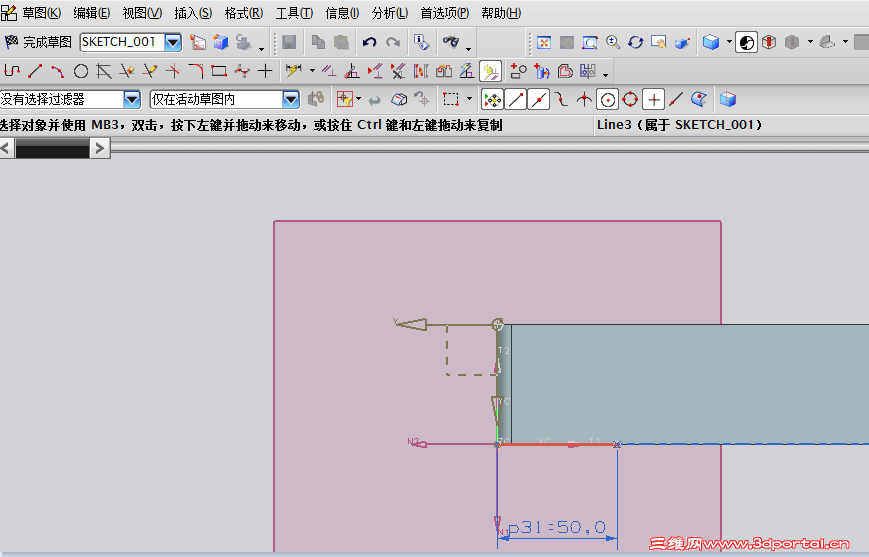Select the Pan hand icon
This screenshot has width=869, height=557.
pyautogui.click(x=658, y=43)
